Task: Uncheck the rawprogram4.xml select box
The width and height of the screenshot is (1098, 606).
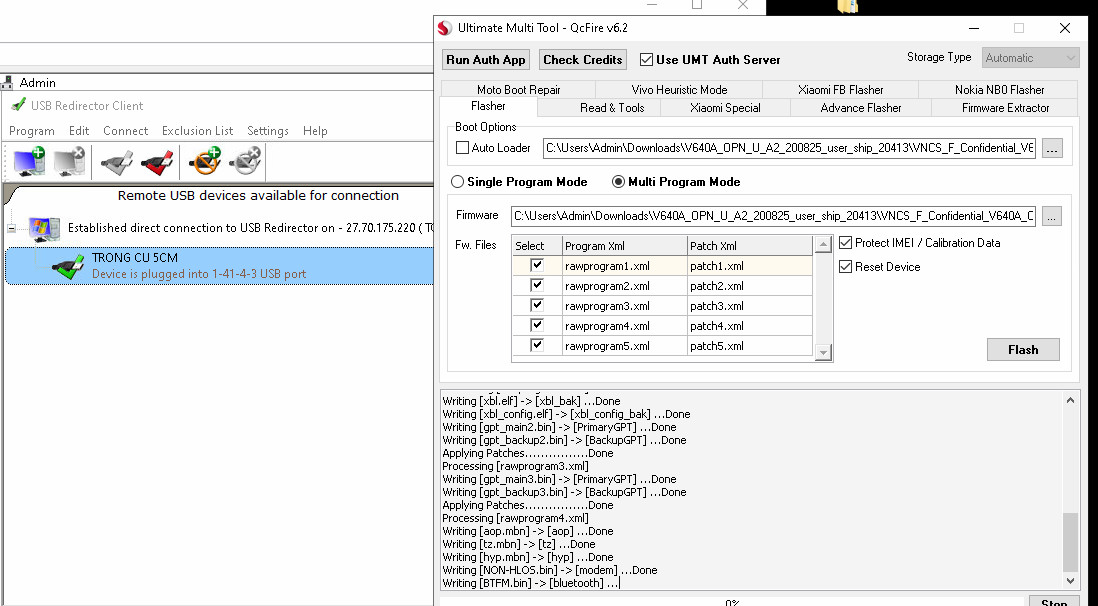Action: pos(537,325)
